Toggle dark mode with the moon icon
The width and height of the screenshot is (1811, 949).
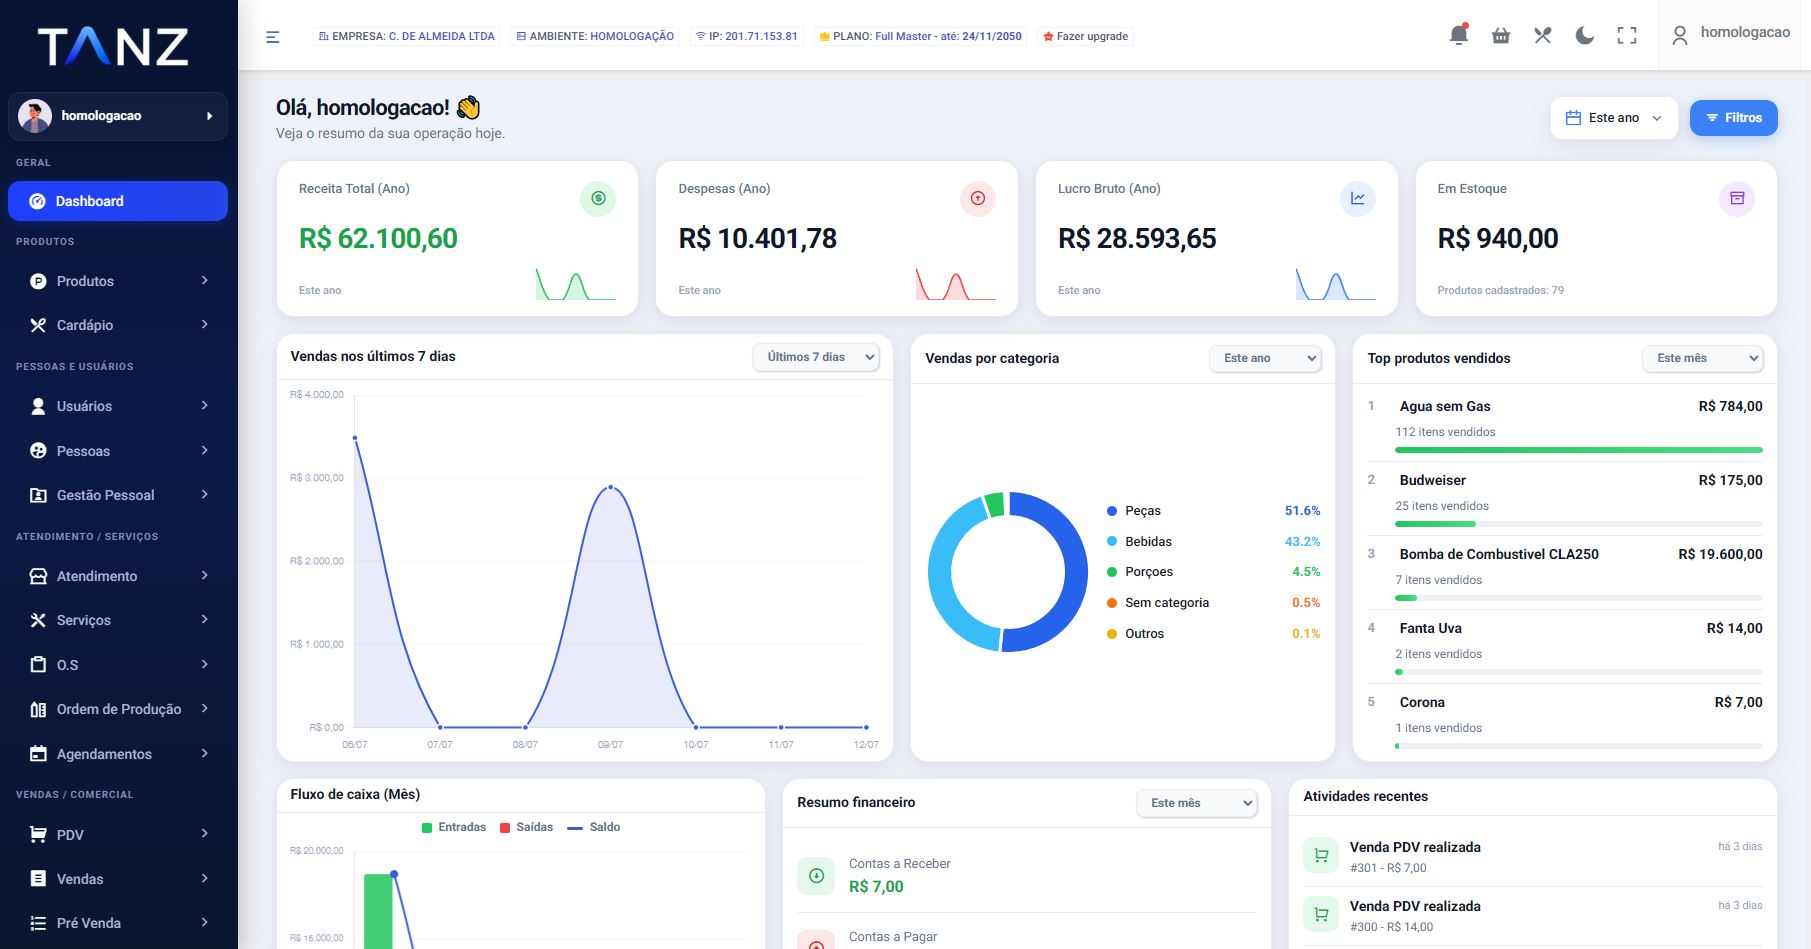point(1585,36)
